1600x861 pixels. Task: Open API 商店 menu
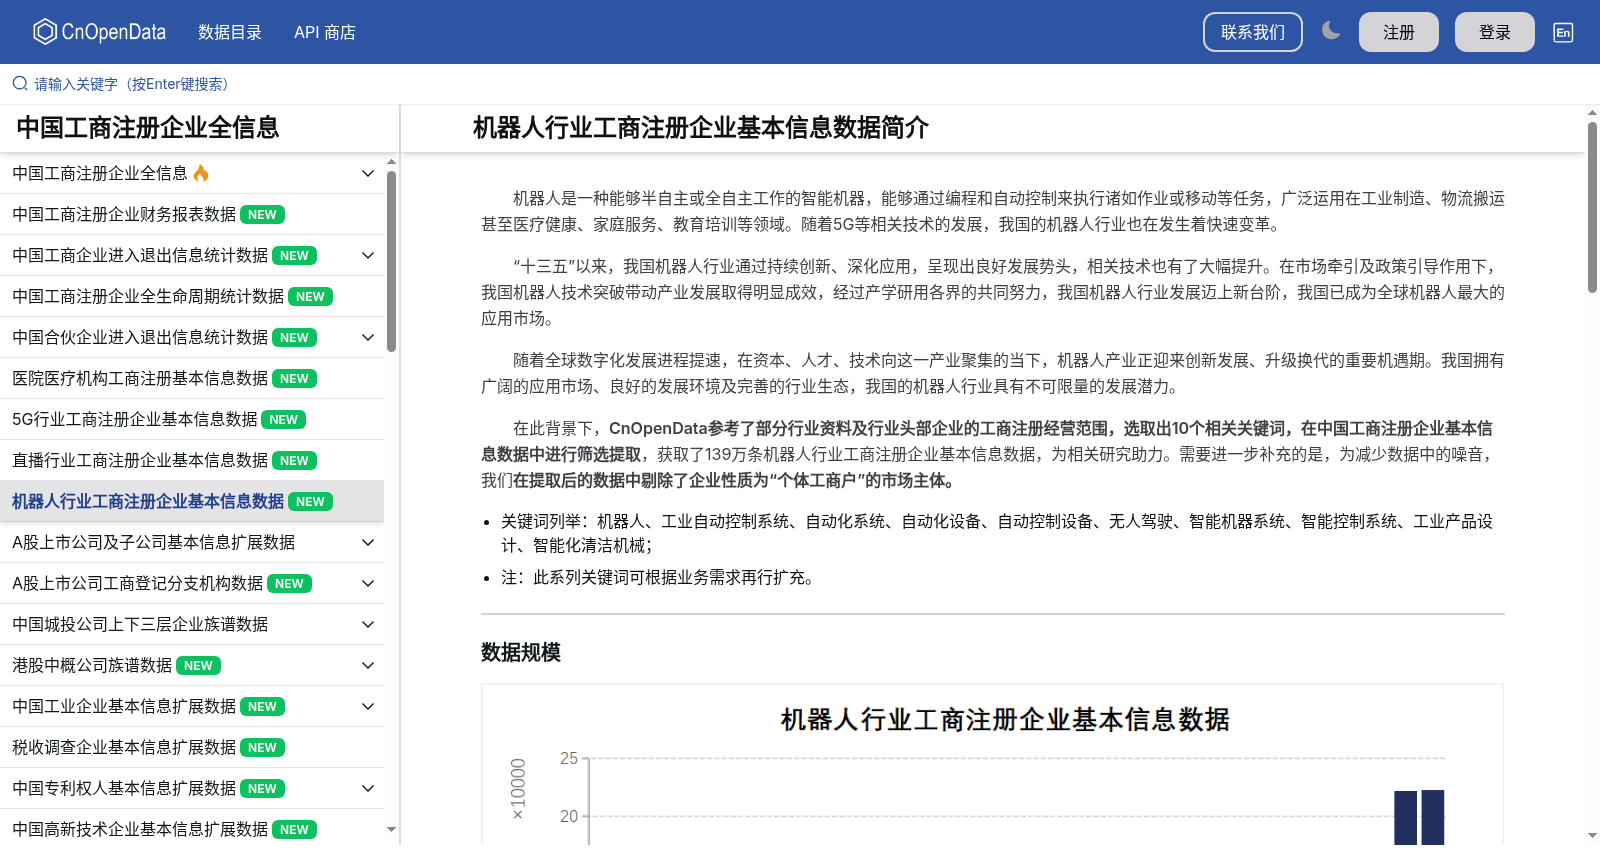coord(325,32)
